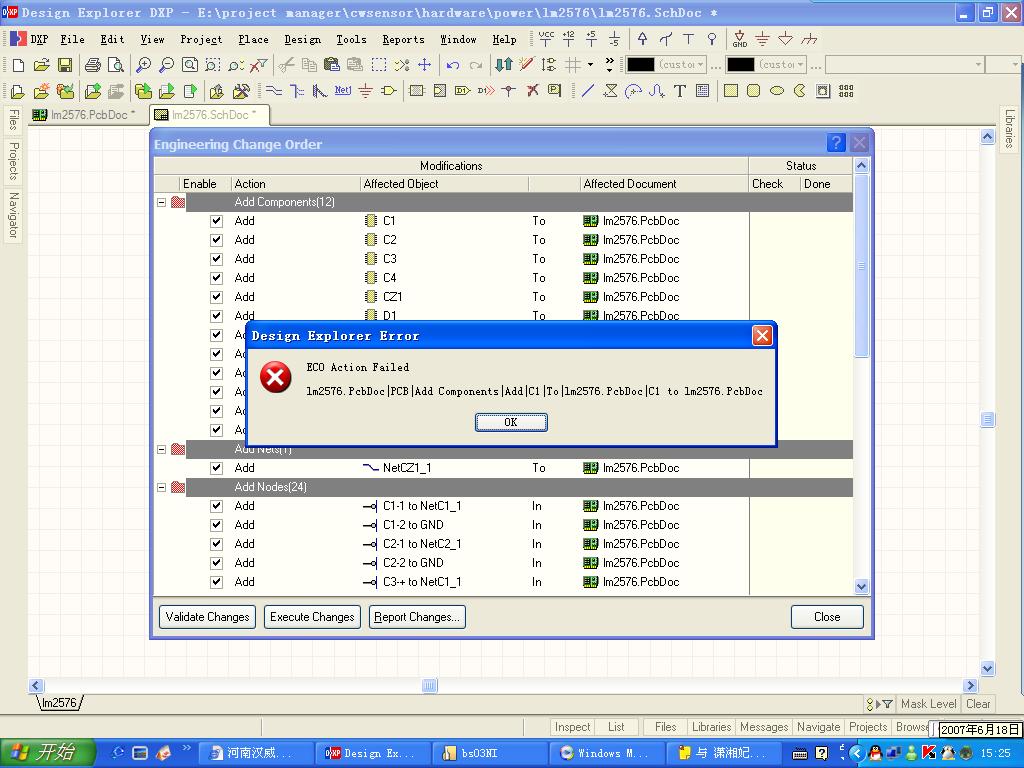Disable the C1-2 to GND checkbox

coord(216,525)
